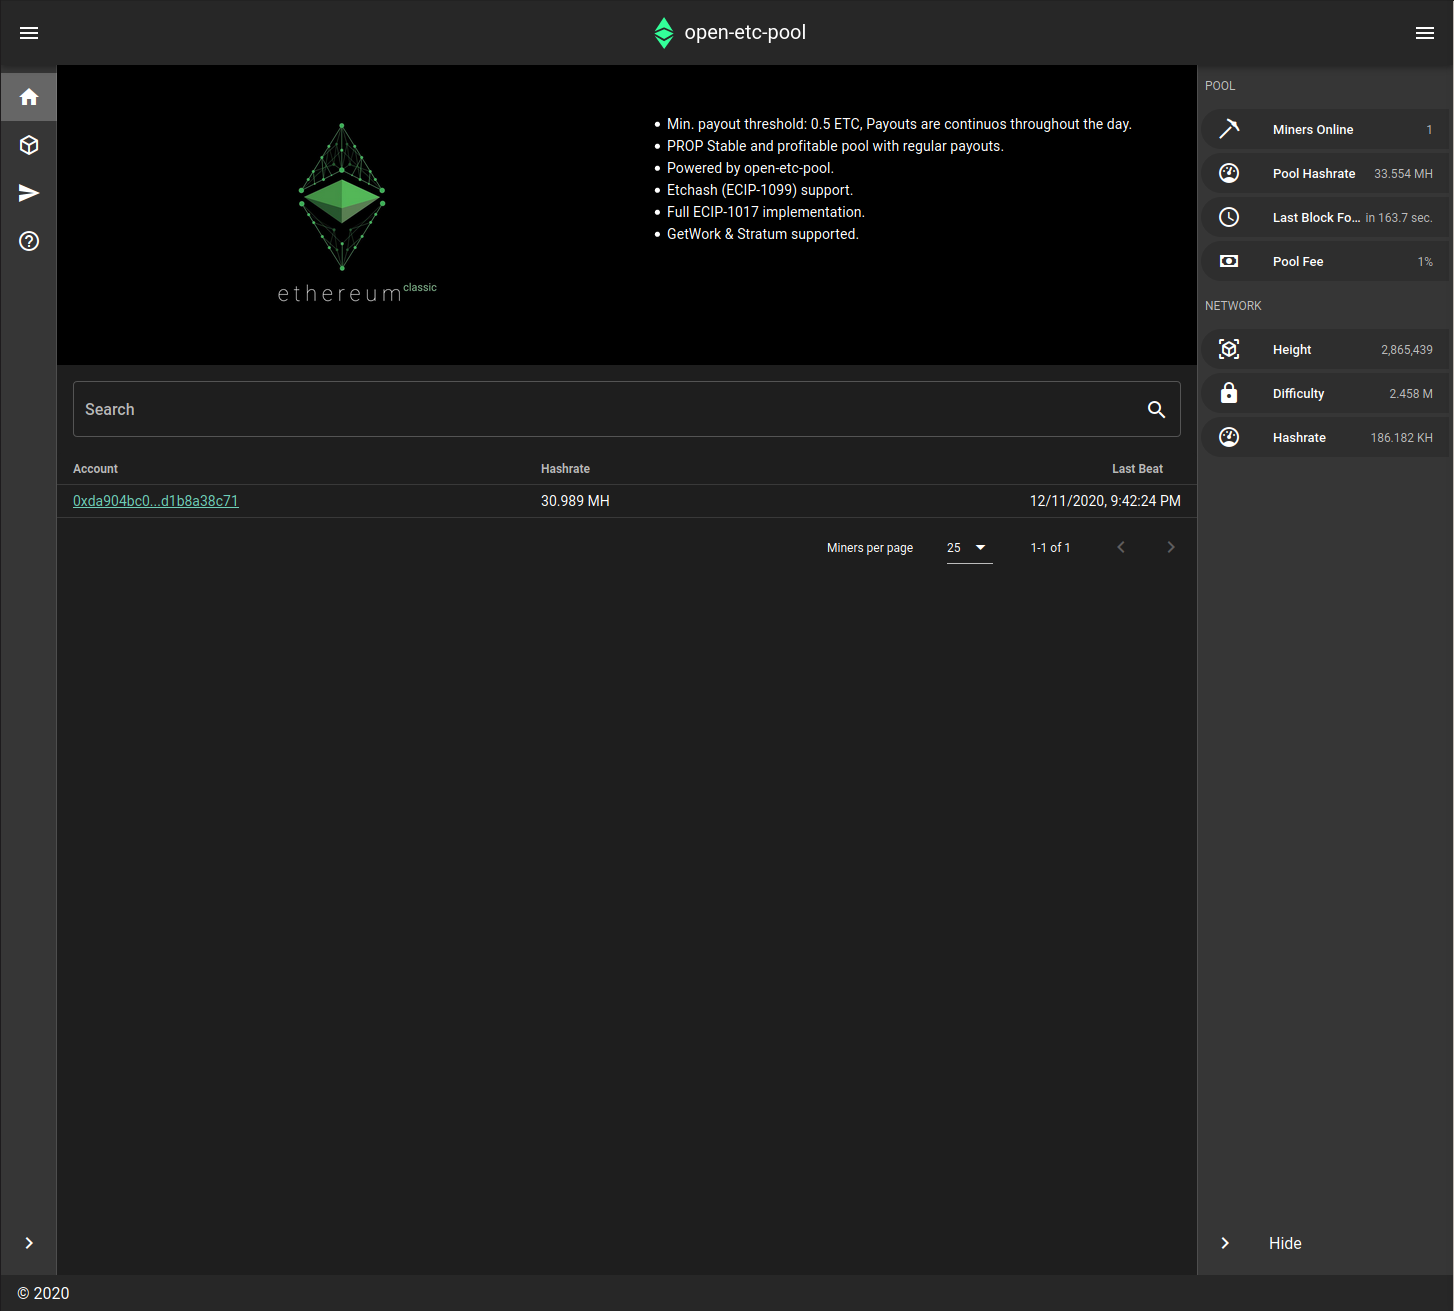Select the Home icon in the left sidebar
This screenshot has height=1311, width=1454.
(x=28, y=97)
